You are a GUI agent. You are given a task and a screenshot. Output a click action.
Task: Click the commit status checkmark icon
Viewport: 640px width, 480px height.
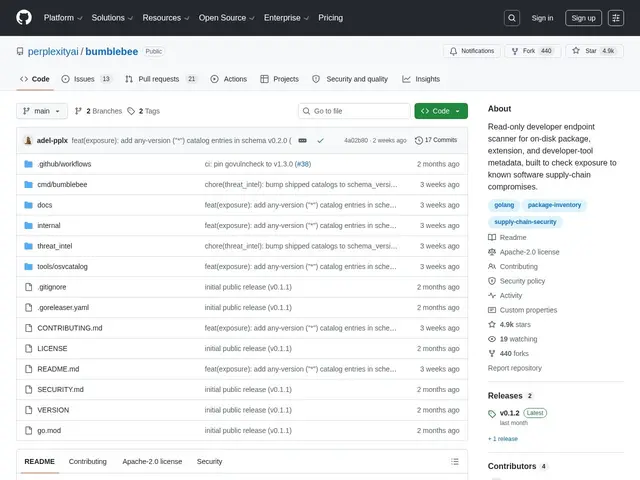[x=320, y=140]
